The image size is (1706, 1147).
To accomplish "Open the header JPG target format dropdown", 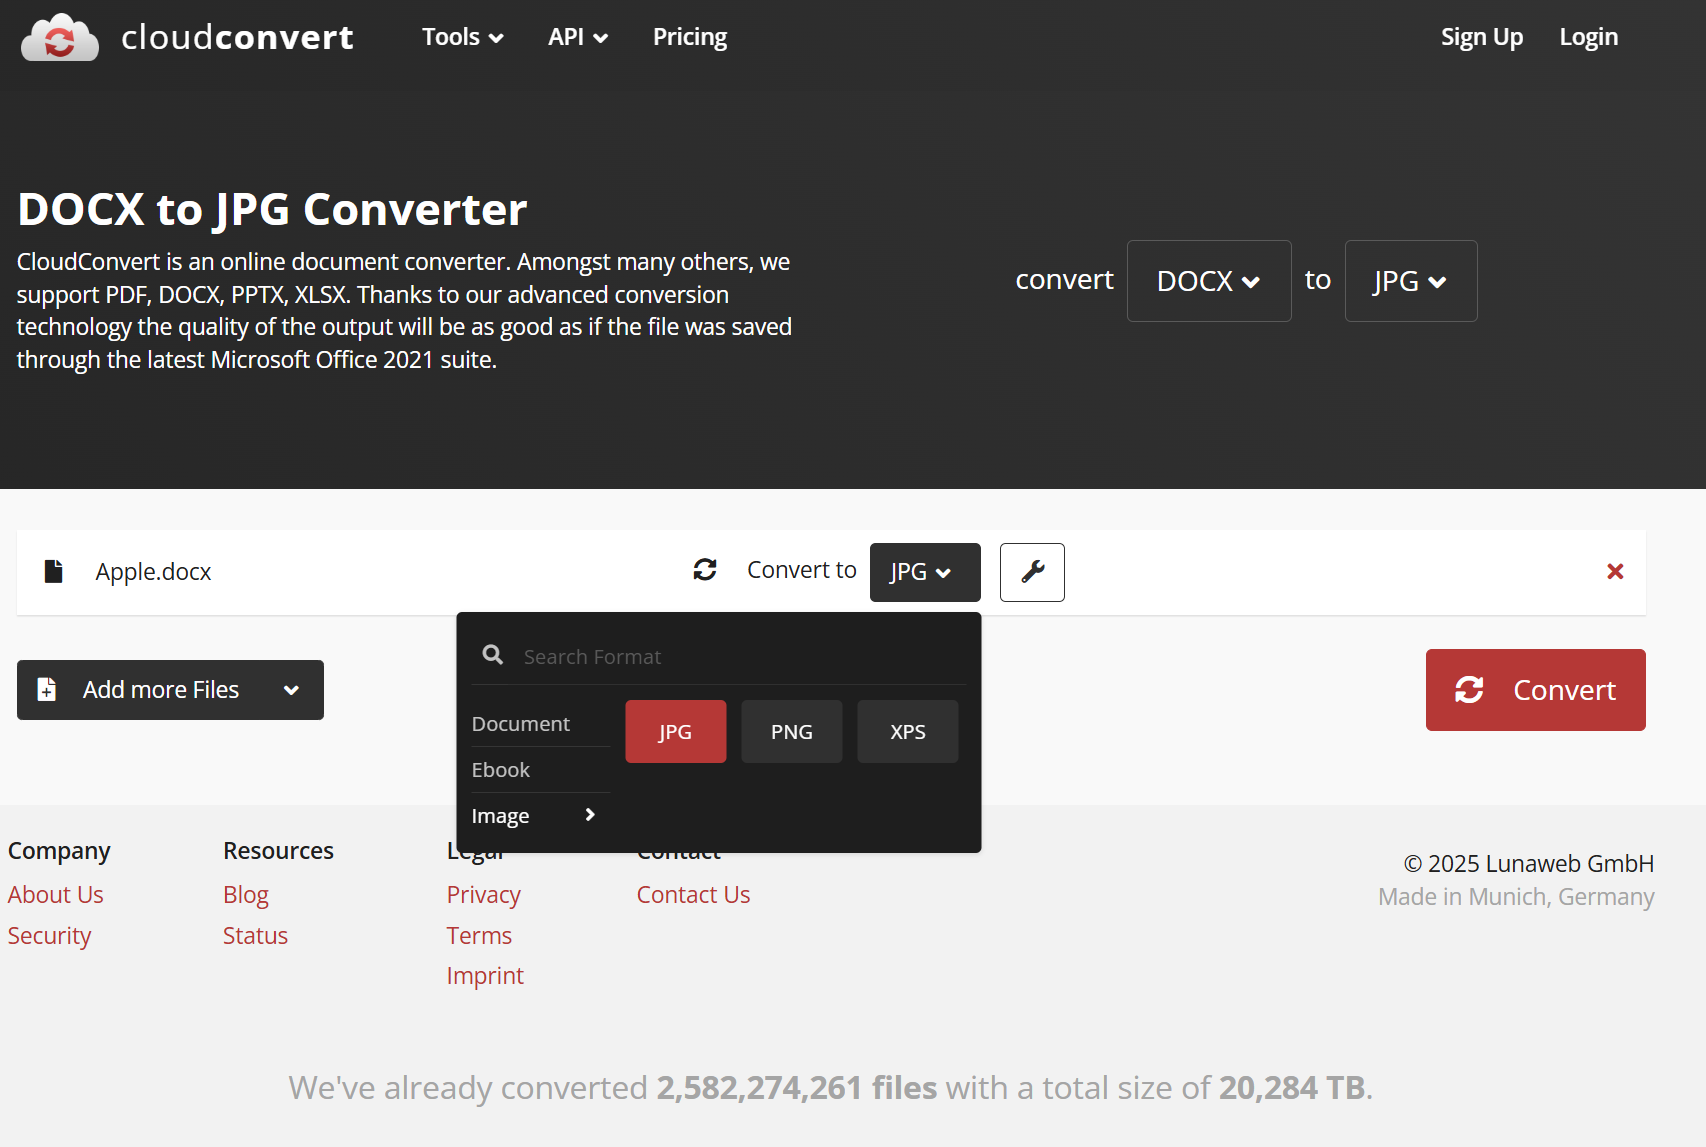I will 1410,281.
